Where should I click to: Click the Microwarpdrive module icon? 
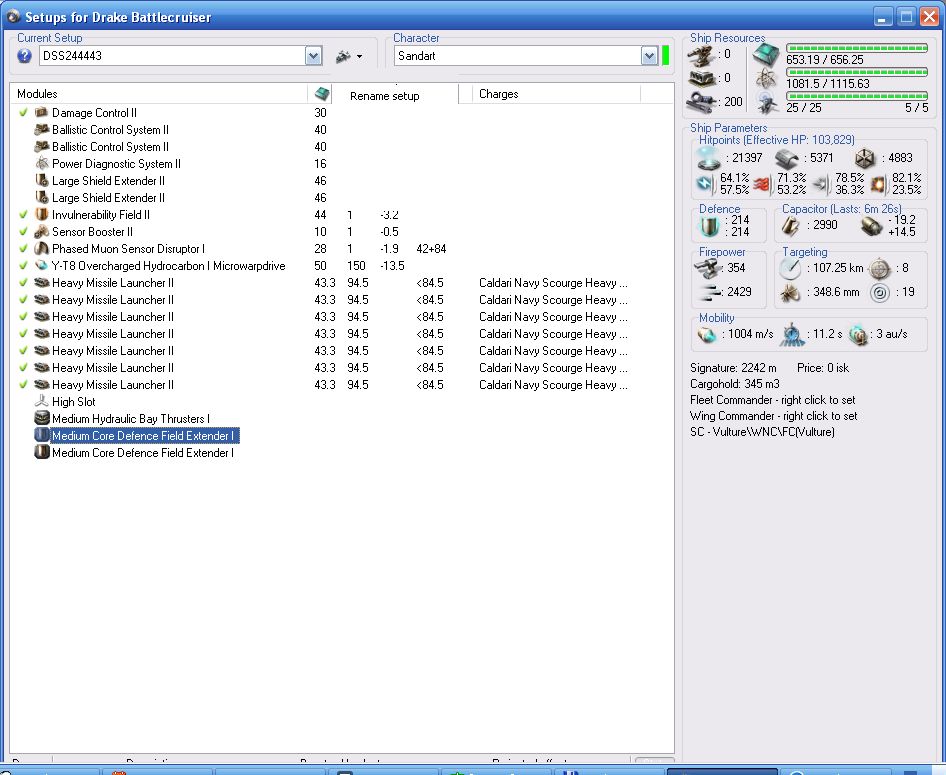42,265
